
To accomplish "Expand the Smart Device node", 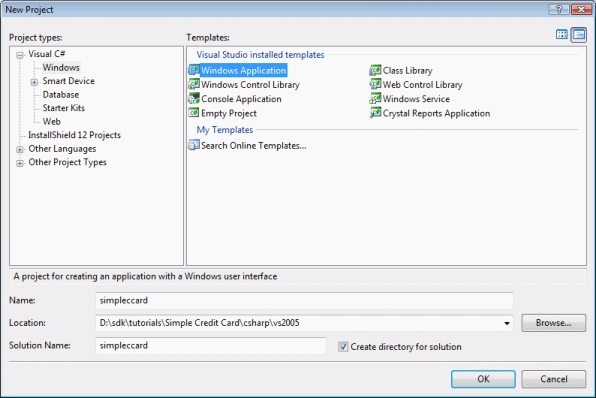I will point(34,82).
